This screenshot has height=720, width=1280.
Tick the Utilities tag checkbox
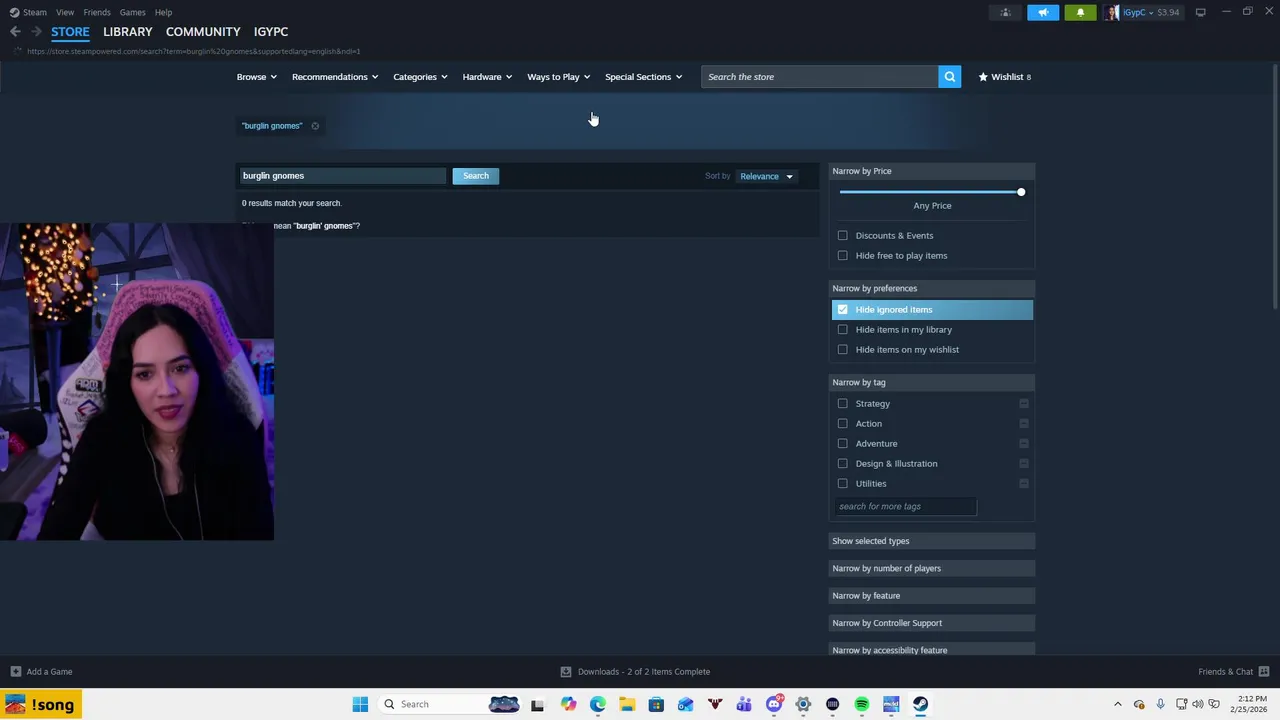pos(843,484)
